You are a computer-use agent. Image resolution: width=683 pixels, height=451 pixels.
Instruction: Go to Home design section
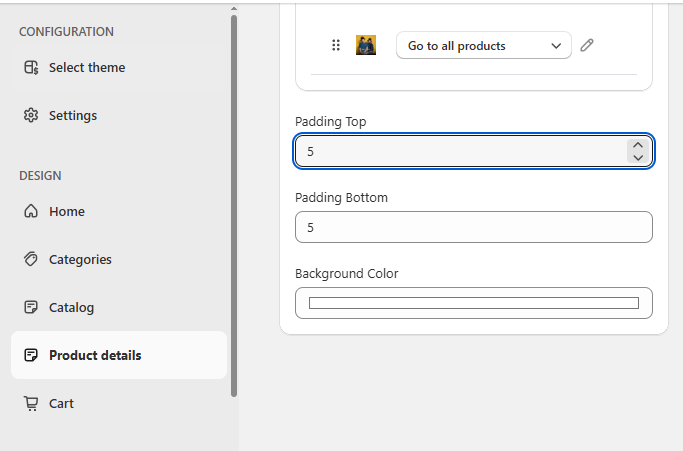pyautogui.click(x=119, y=211)
